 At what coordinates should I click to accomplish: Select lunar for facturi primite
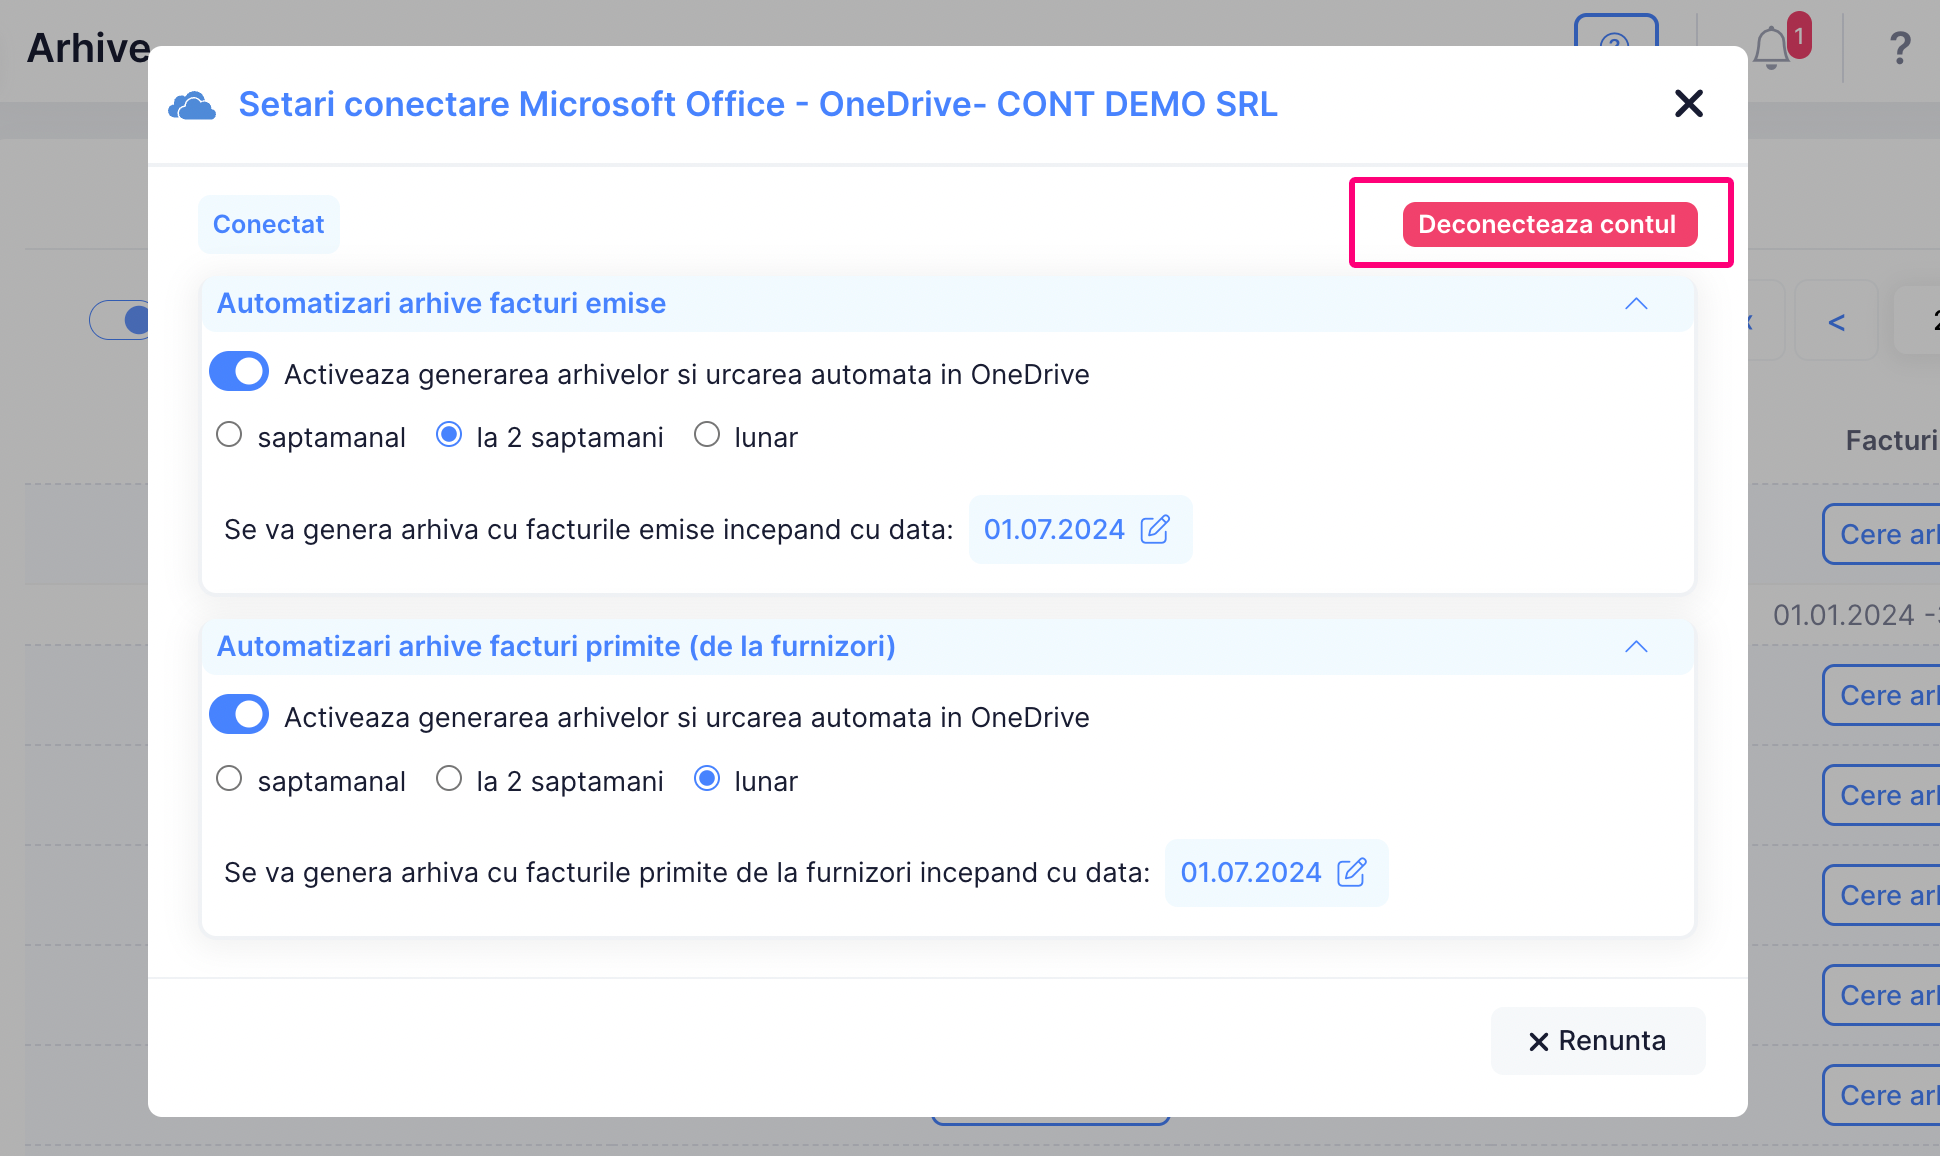tap(707, 779)
